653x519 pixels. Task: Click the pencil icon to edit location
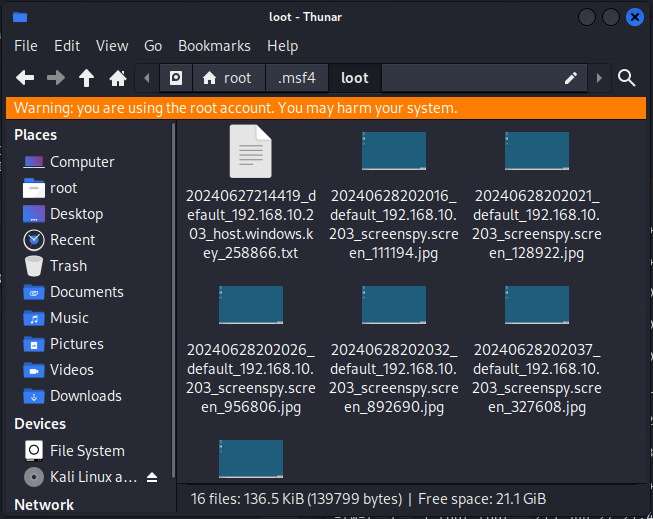[571, 78]
